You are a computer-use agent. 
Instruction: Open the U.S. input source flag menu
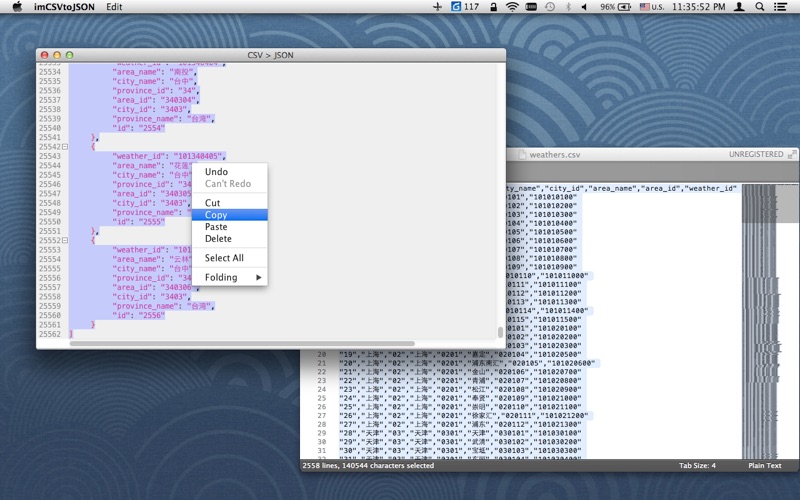(652, 7)
